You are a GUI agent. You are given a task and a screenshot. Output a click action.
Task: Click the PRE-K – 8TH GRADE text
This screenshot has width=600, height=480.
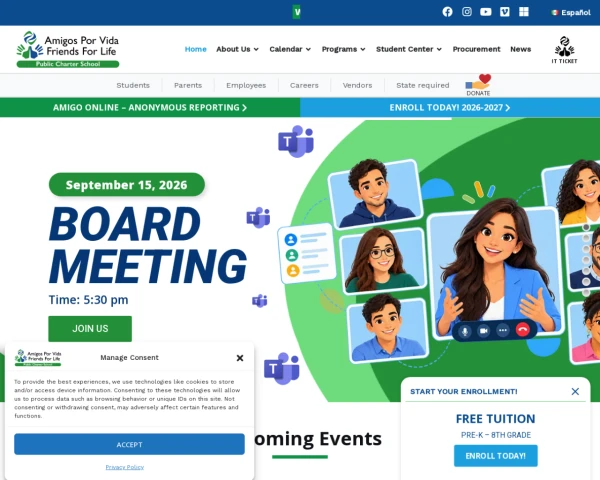(x=496, y=435)
